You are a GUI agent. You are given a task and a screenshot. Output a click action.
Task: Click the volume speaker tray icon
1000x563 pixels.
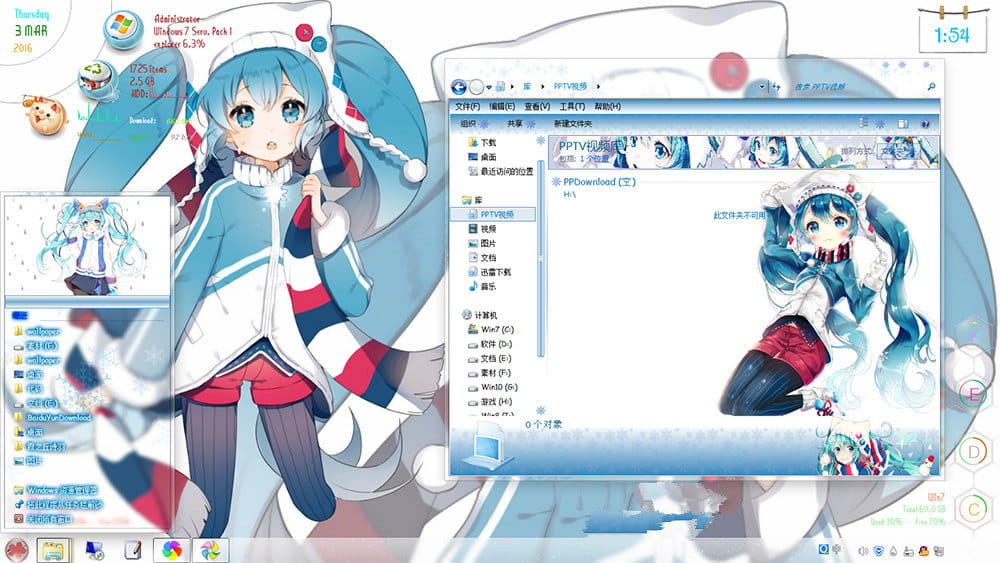click(x=863, y=550)
